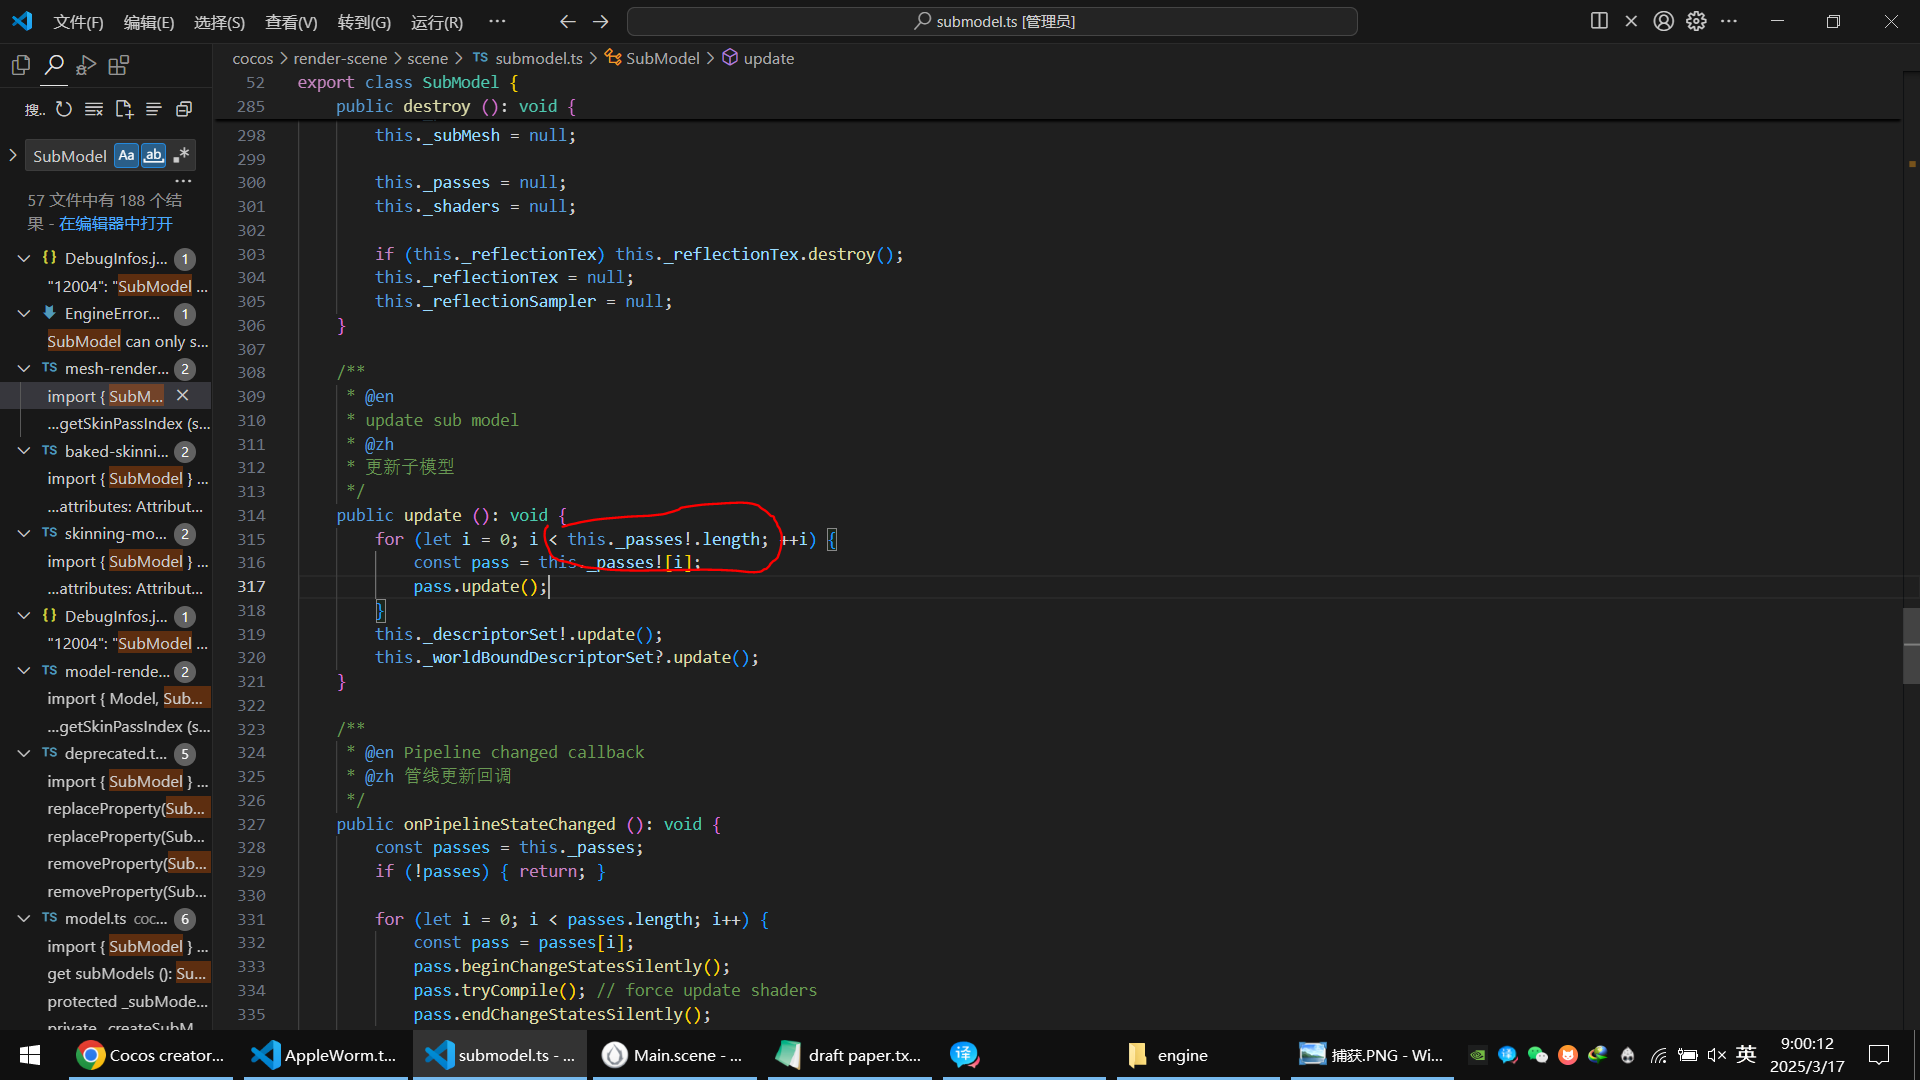The height and width of the screenshot is (1080, 1920).
Task: Dismiss the mesh-renderer import SubModel match
Action: pyautogui.click(x=183, y=396)
